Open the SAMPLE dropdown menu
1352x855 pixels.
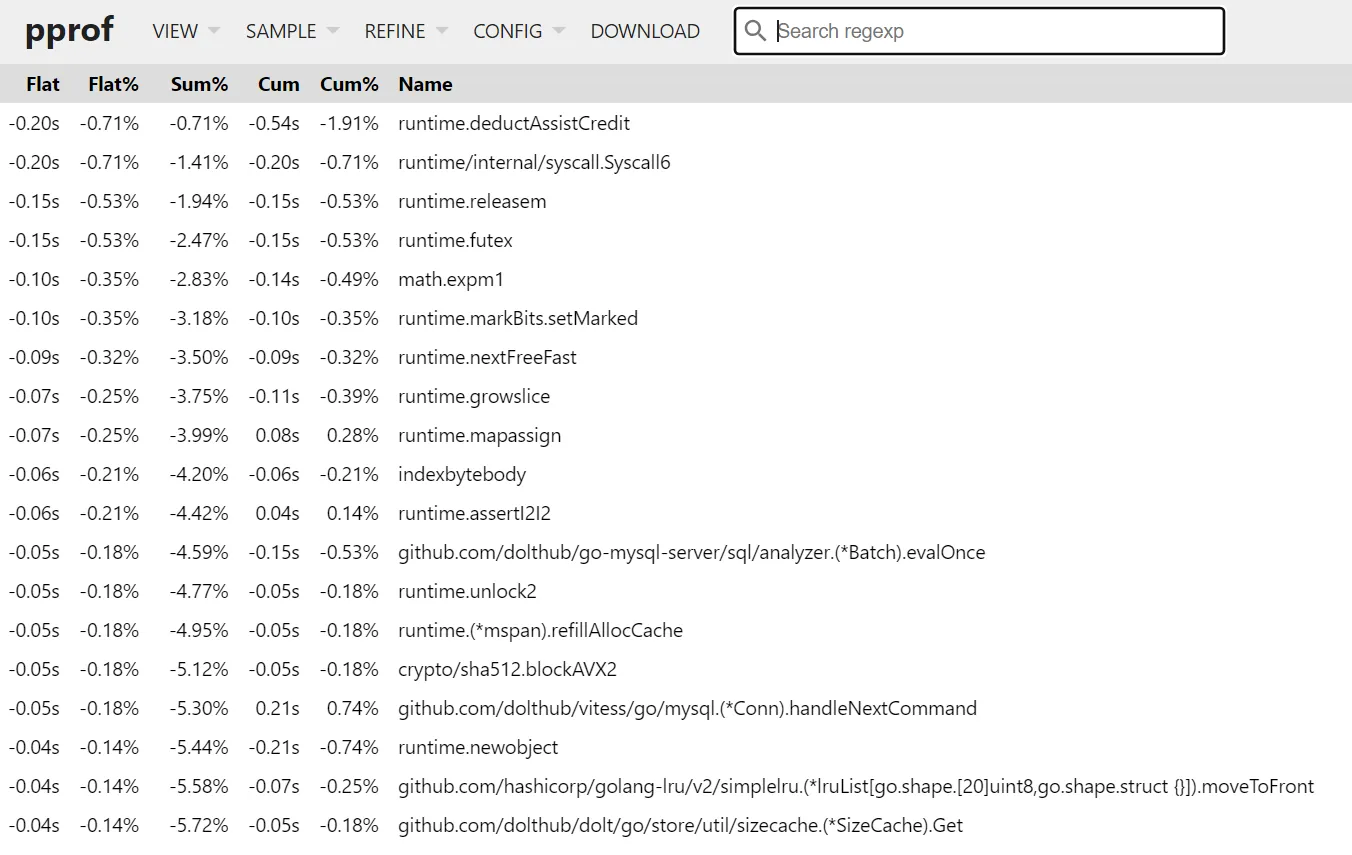[291, 31]
